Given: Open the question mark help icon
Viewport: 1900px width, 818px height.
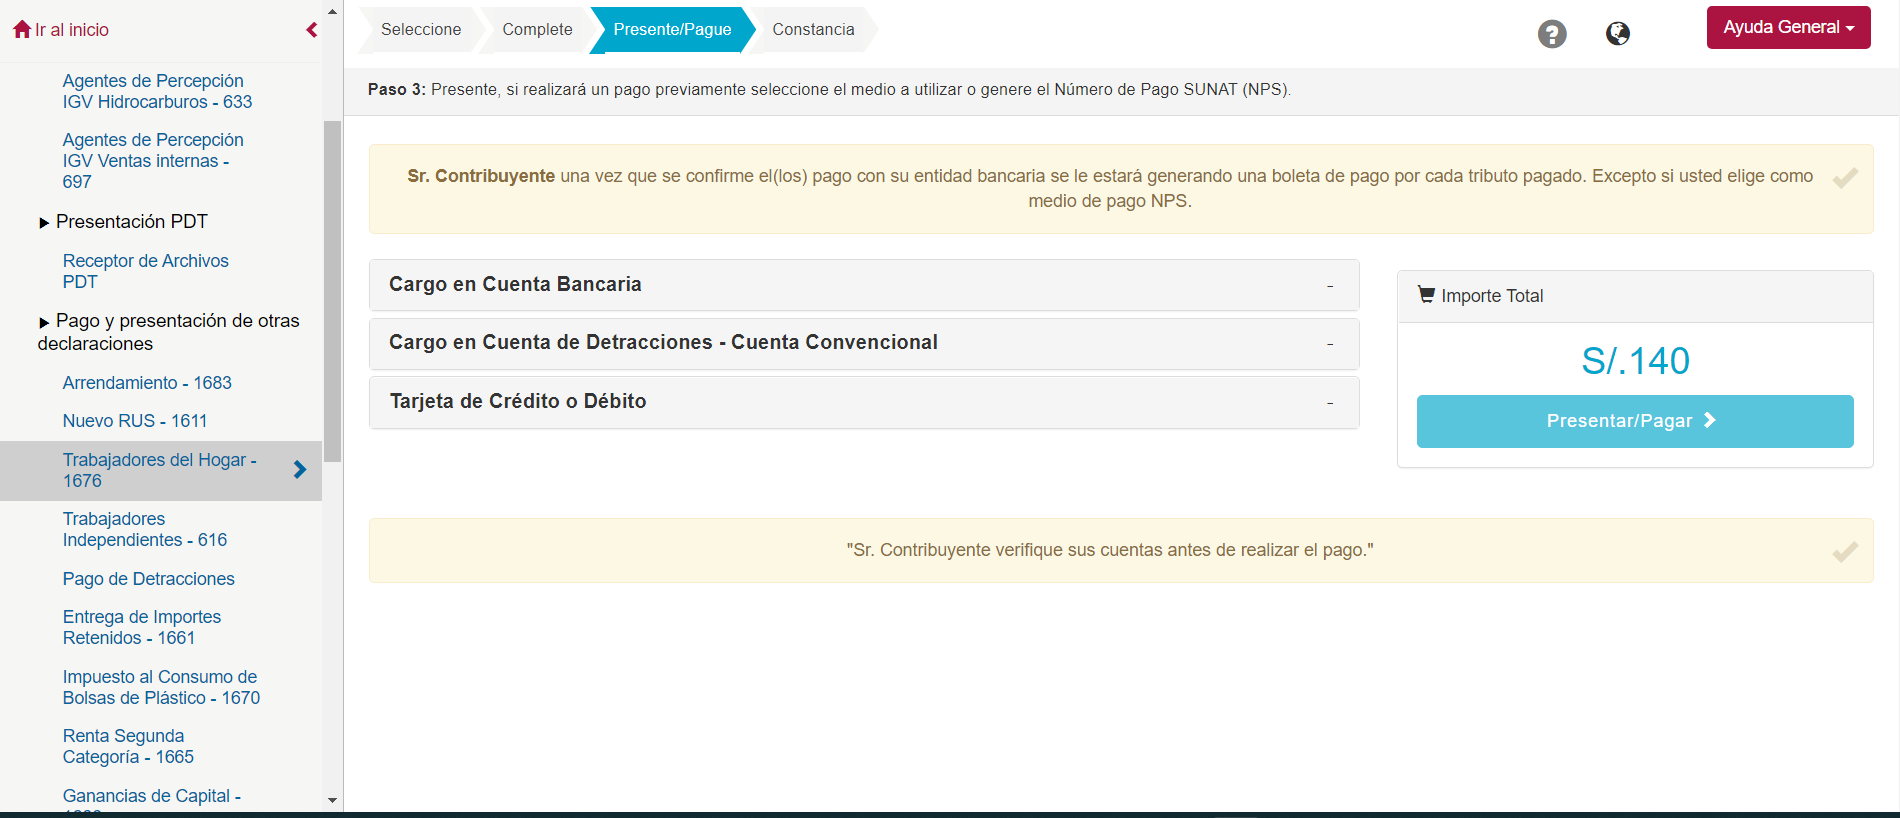Looking at the screenshot, I should tap(1552, 34).
